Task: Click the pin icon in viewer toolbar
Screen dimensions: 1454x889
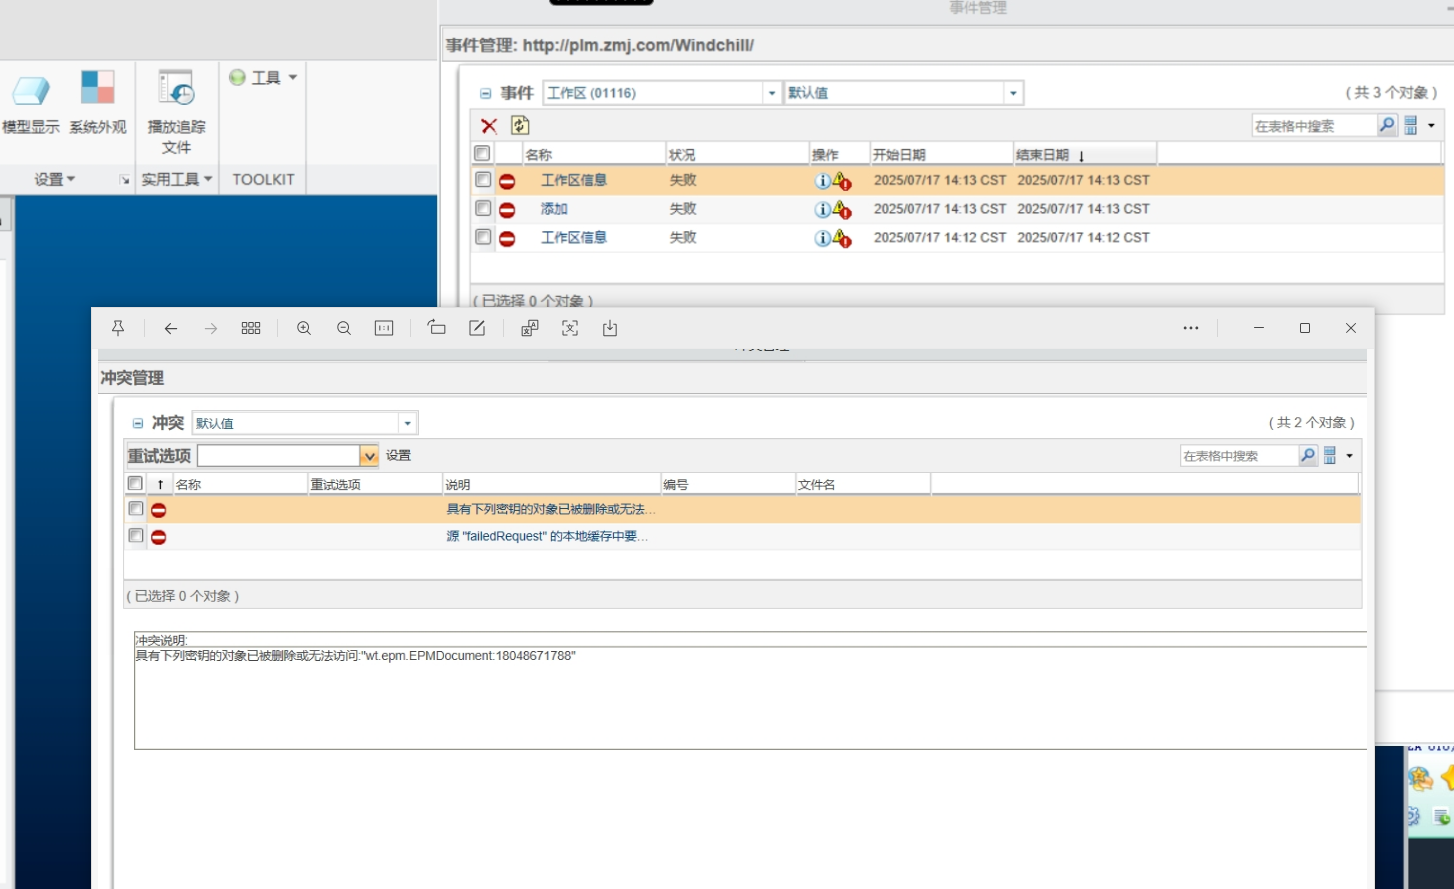Action: (118, 328)
